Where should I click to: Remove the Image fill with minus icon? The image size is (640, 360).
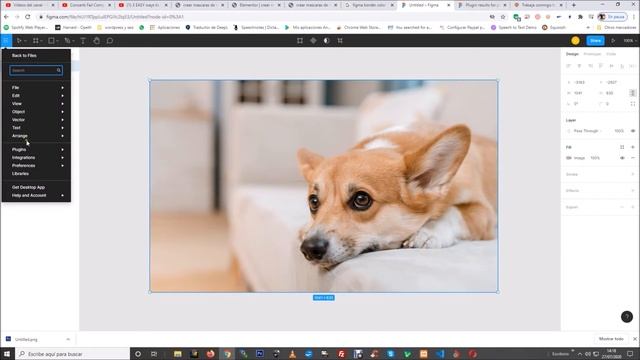(x=633, y=158)
